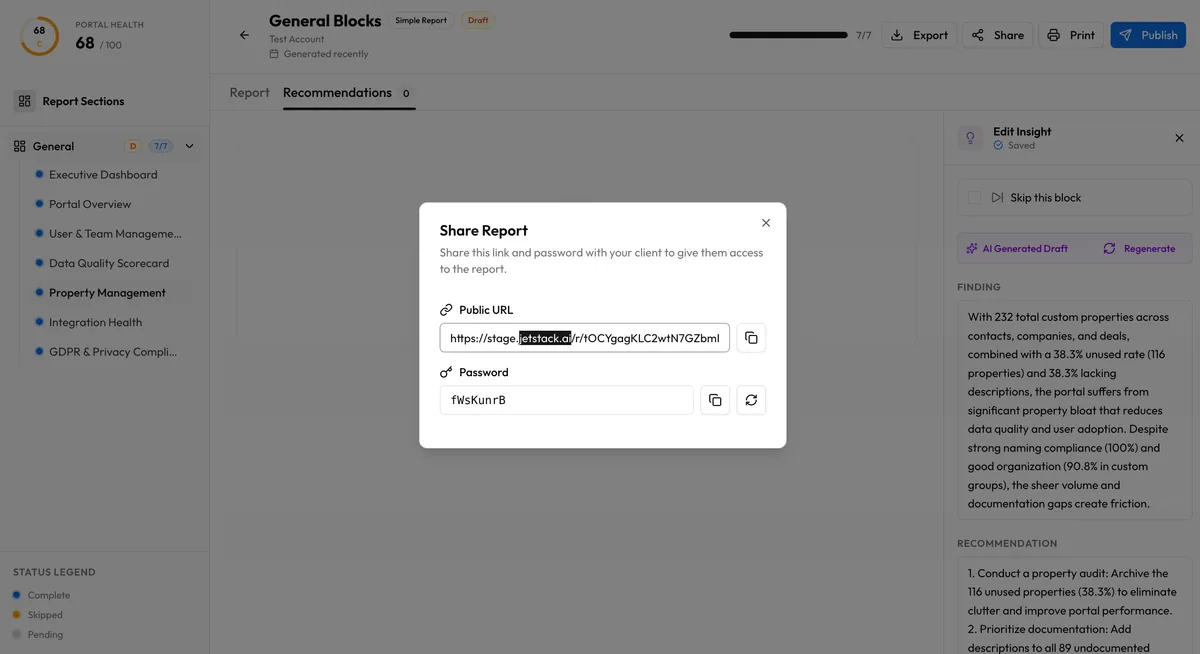Click the back arrow beside General Blocks
This screenshot has width=1200, height=654.
point(243,34)
